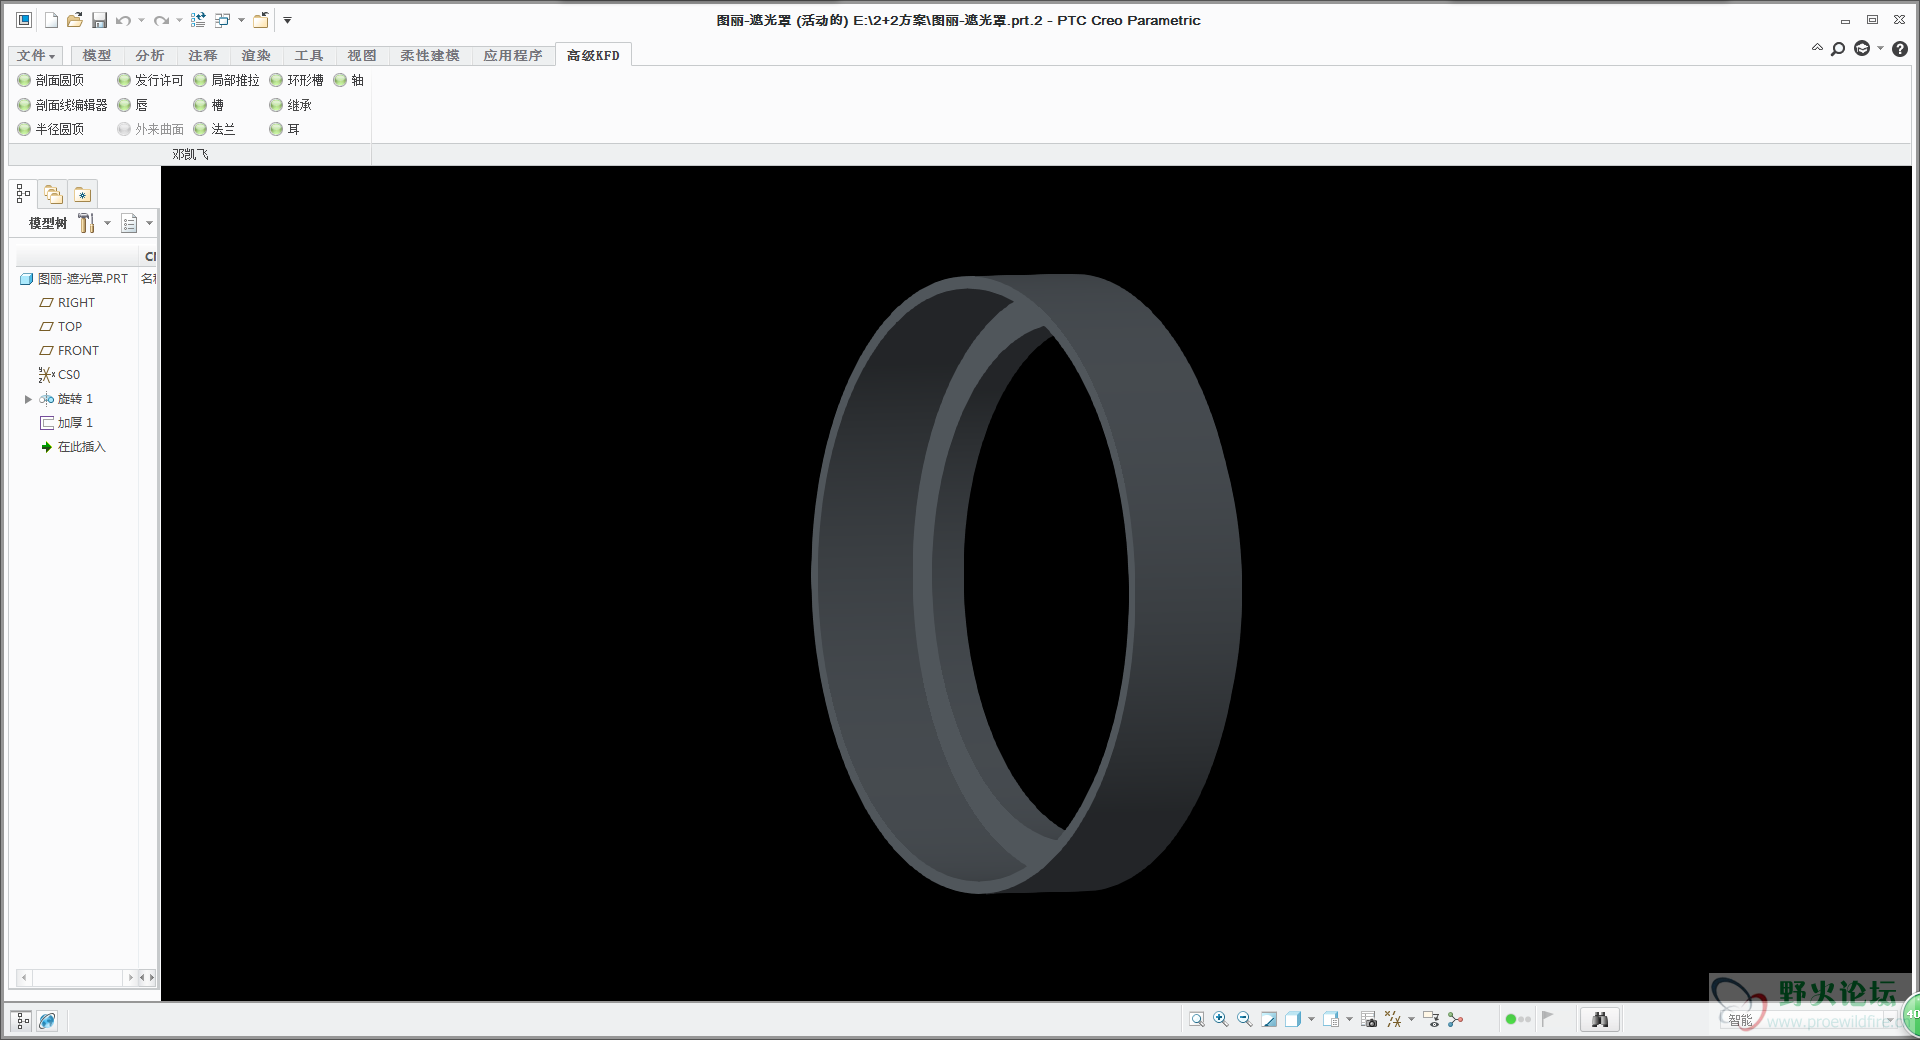Undo the last action
The height and width of the screenshot is (1040, 1920).
click(x=123, y=20)
